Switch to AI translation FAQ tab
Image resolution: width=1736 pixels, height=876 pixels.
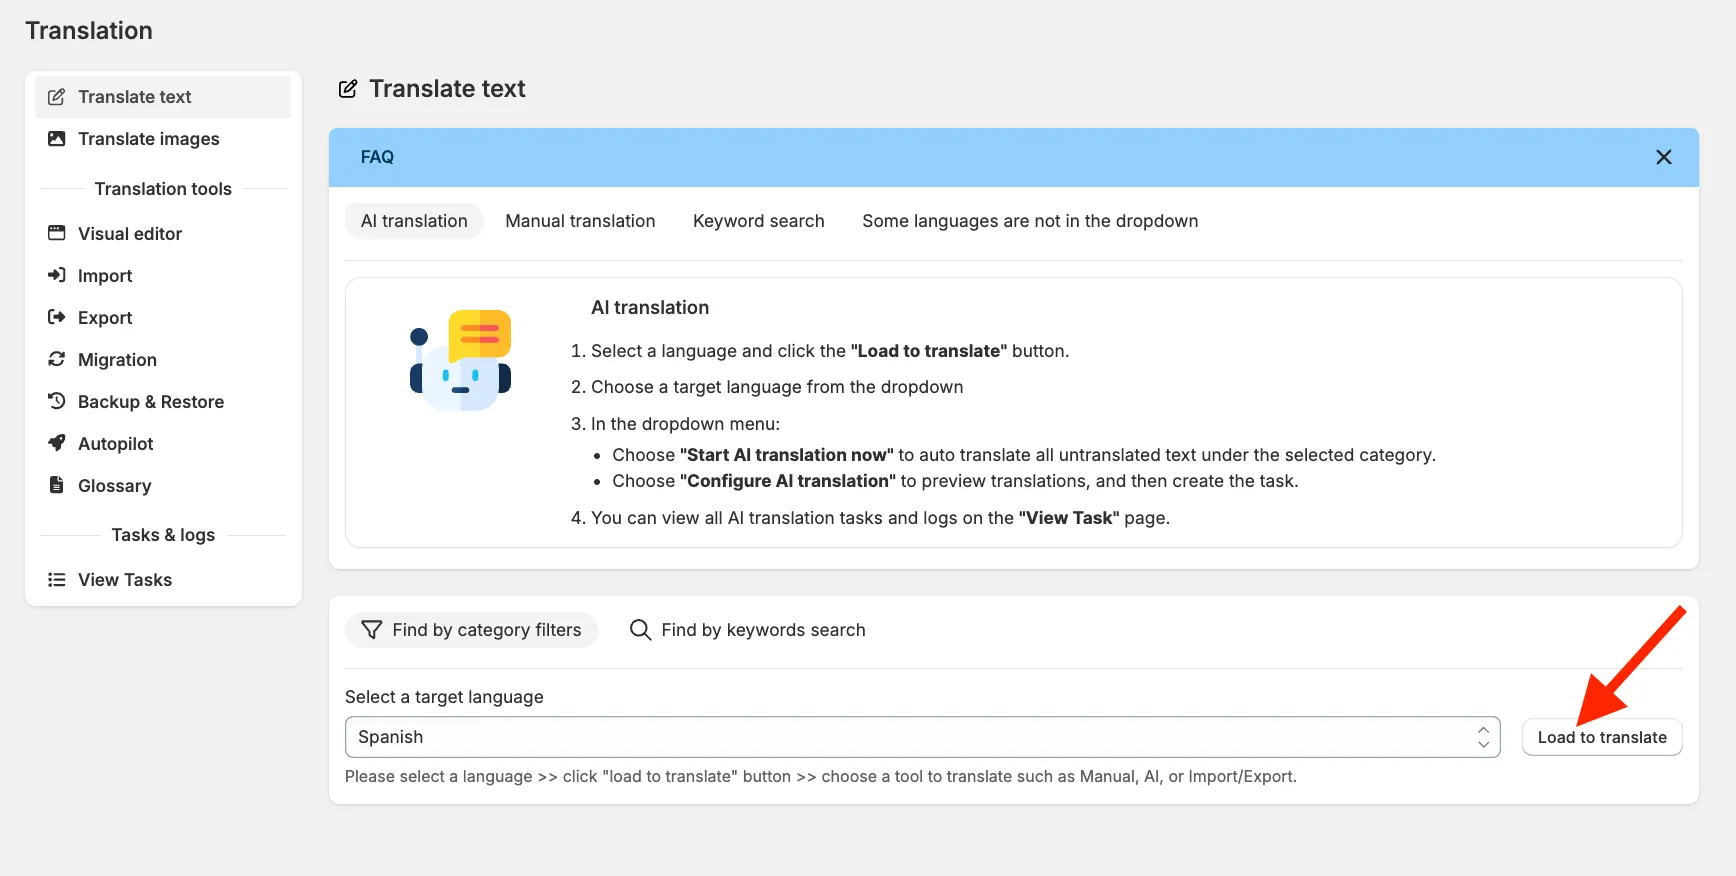click(414, 221)
